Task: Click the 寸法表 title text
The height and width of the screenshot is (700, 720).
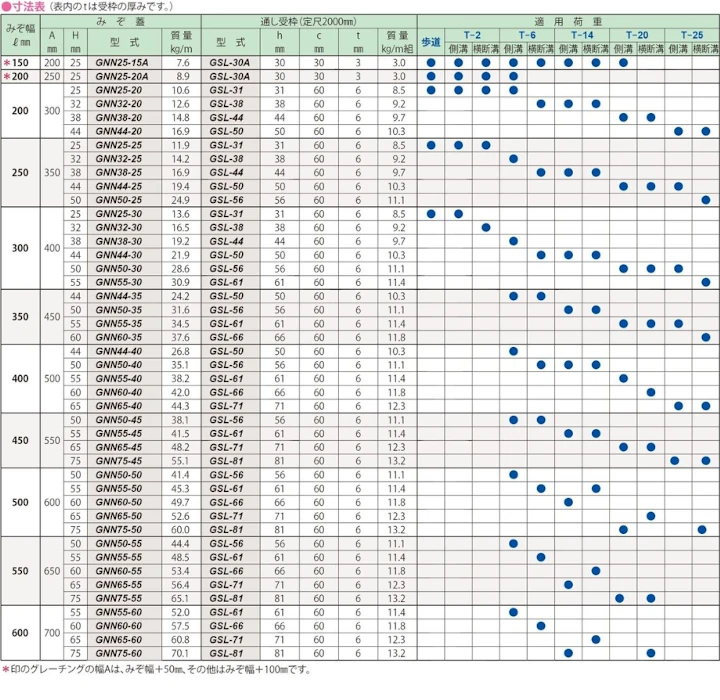Action: click(x=27, y=6)
